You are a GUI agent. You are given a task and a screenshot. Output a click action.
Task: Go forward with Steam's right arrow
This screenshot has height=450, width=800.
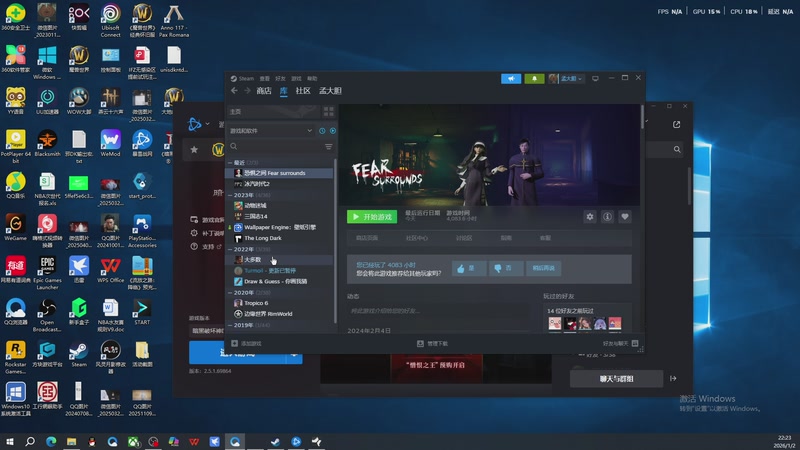(x=247, y=91)
